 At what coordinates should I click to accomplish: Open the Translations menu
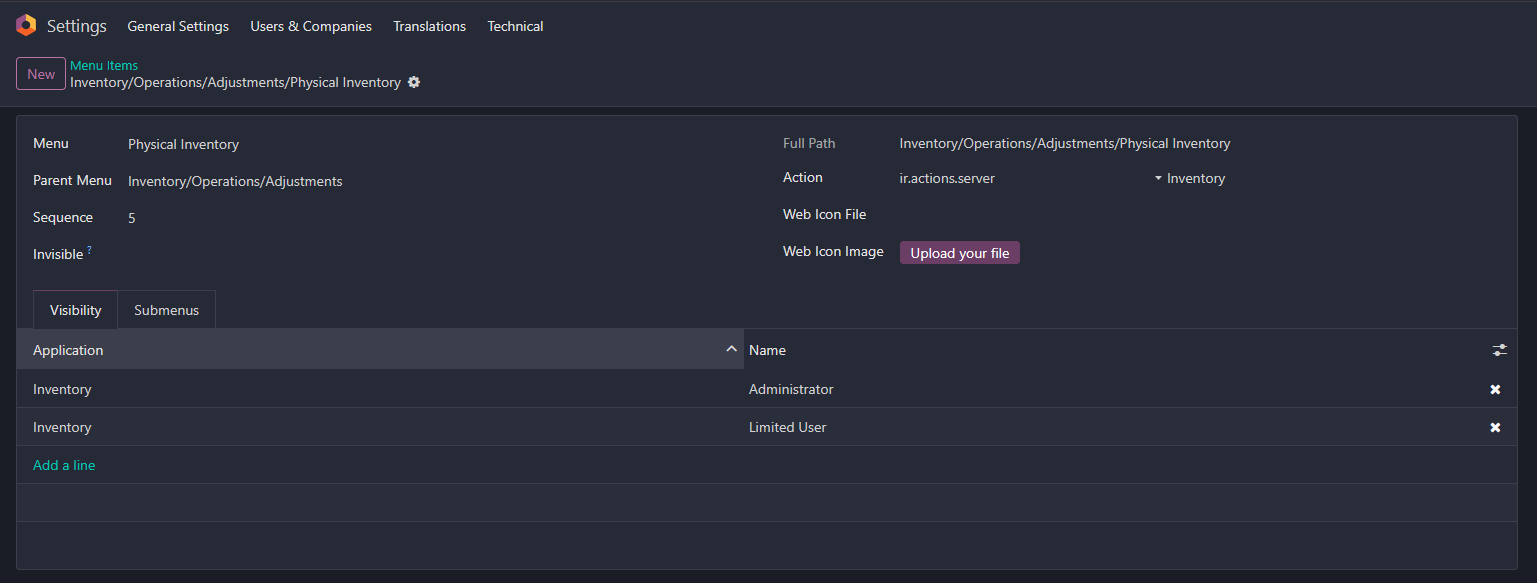tap(429, 26)
